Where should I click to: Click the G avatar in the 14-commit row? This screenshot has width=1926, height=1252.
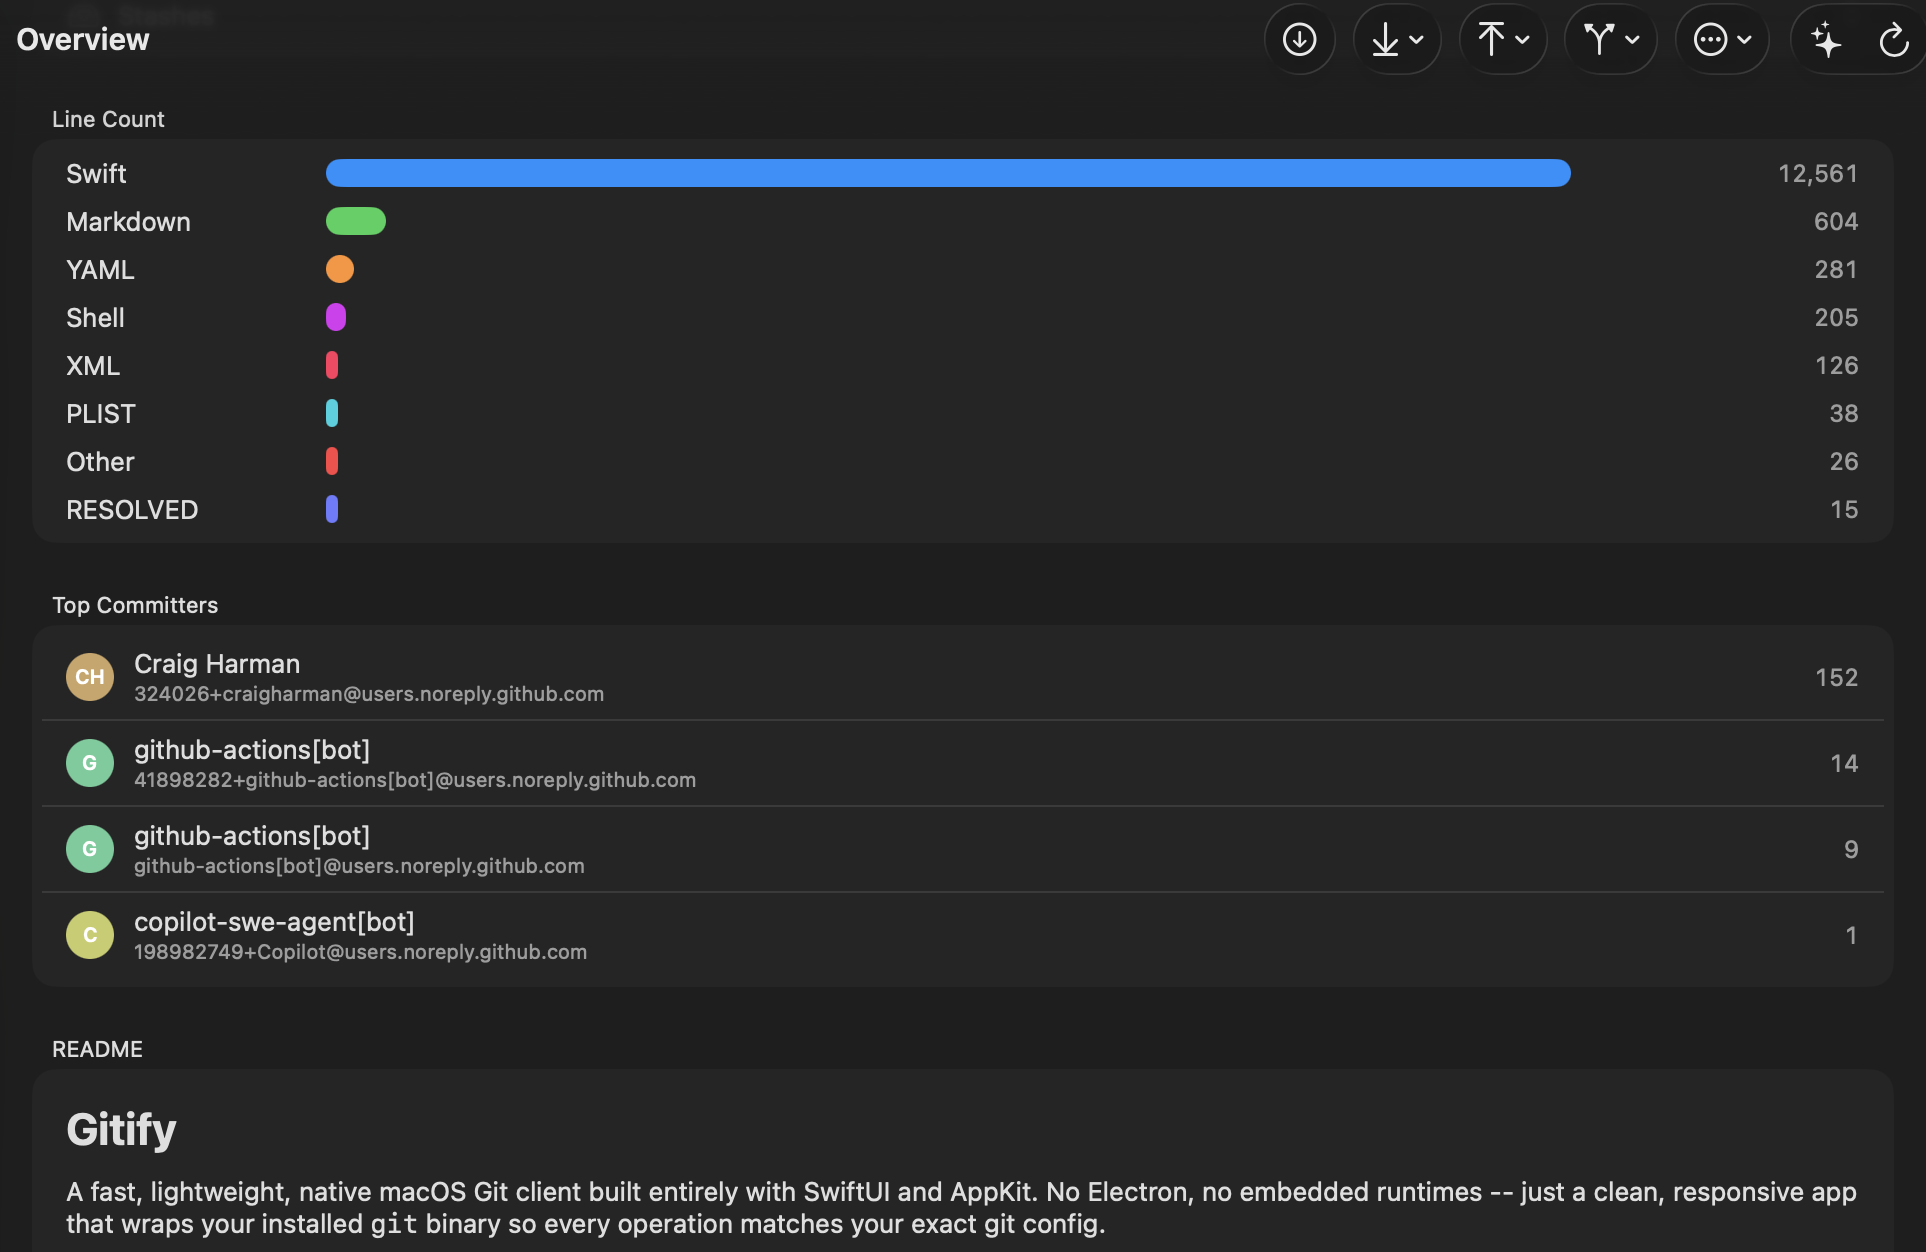click(90, 763)
